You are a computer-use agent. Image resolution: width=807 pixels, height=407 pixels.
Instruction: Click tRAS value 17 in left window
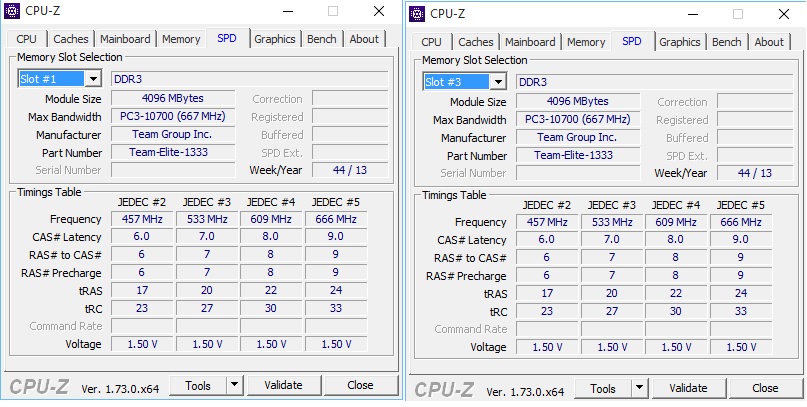(142, 290)
